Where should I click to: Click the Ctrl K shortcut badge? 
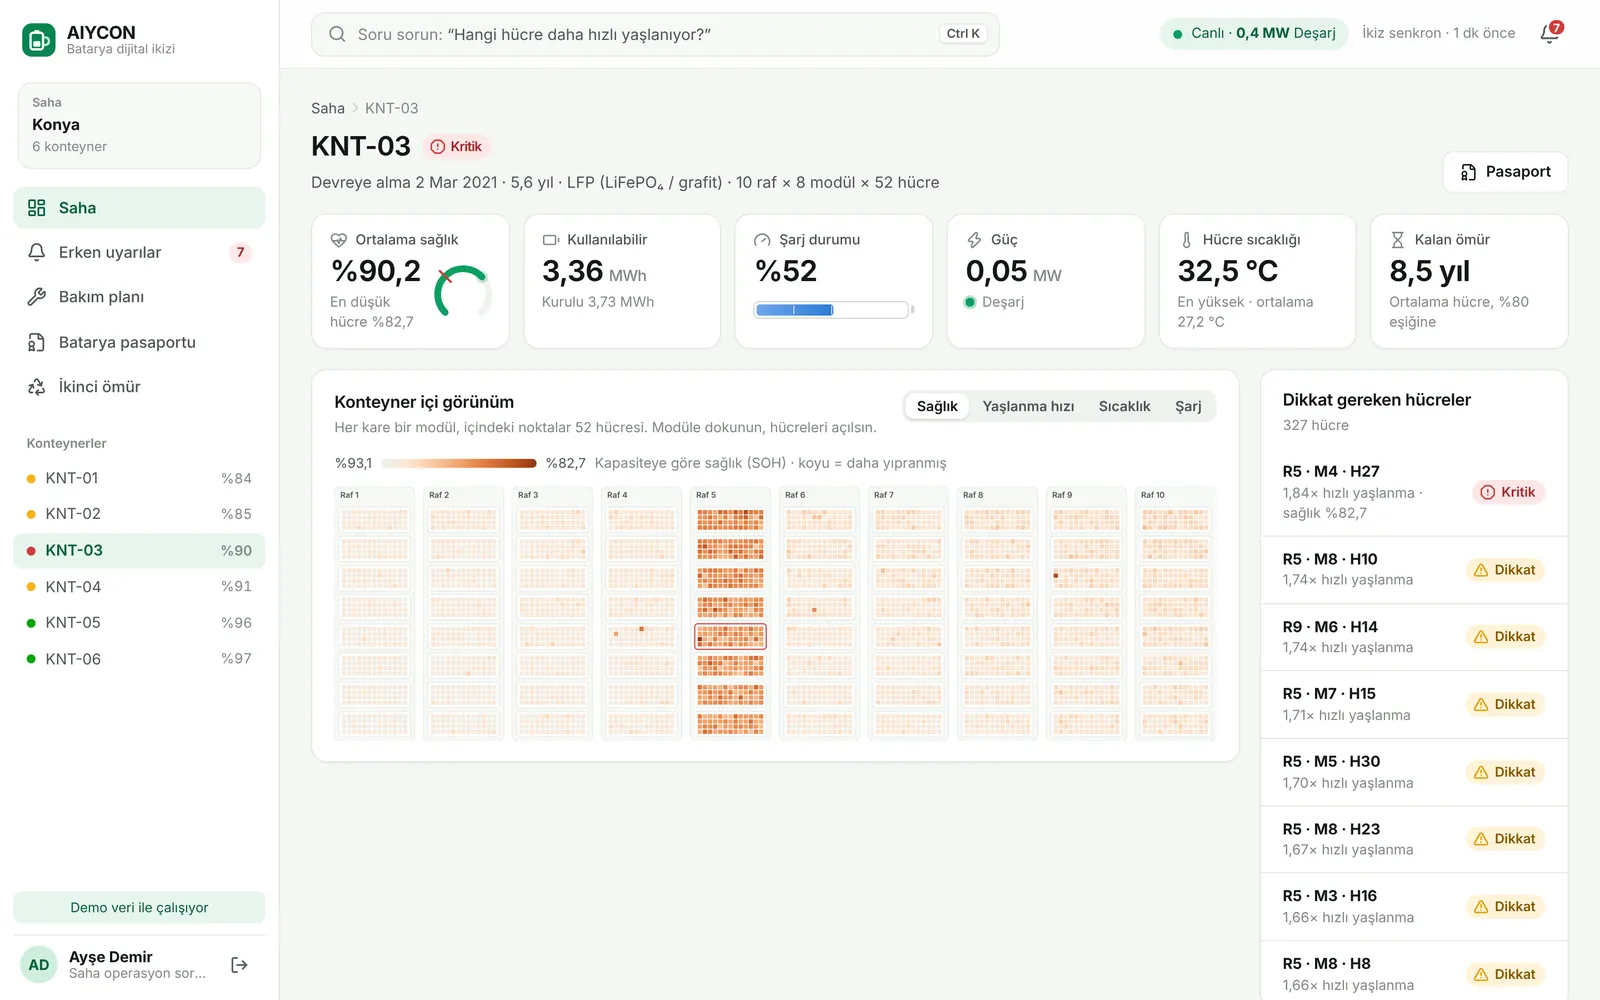963,34
